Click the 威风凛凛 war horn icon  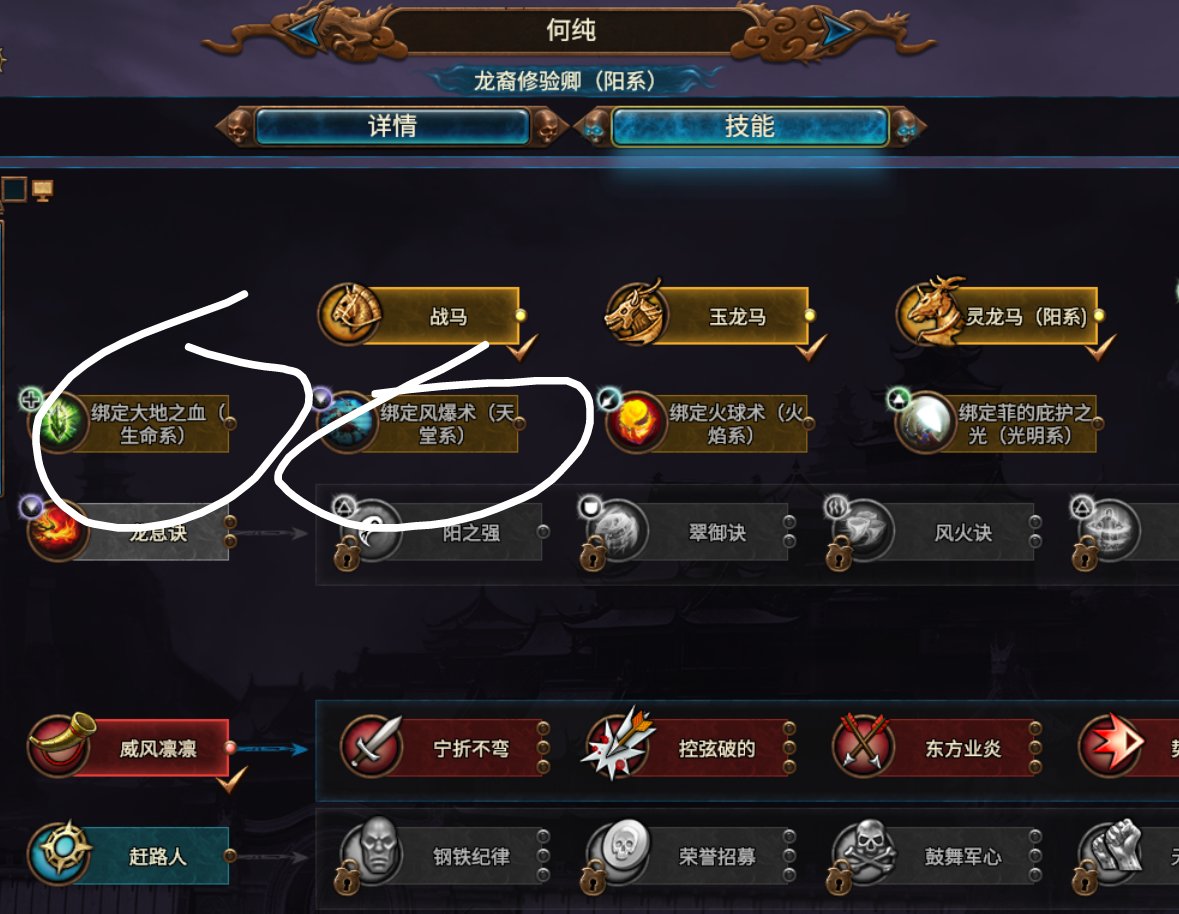coord(60,744)
